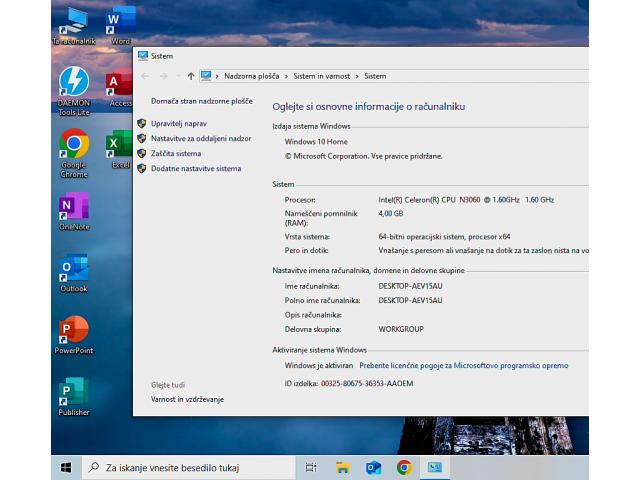Click the address bar computer icon
640x480 pixels.
coord(206,76)
